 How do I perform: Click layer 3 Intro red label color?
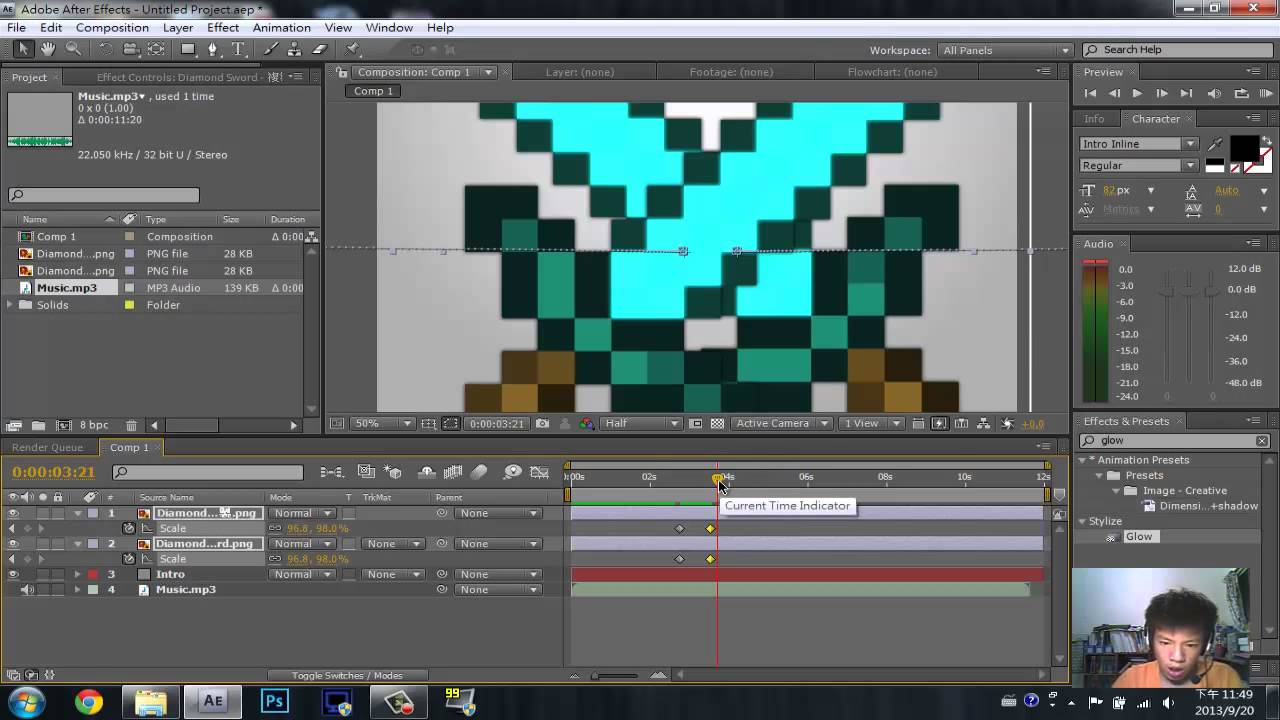[93, 575]
